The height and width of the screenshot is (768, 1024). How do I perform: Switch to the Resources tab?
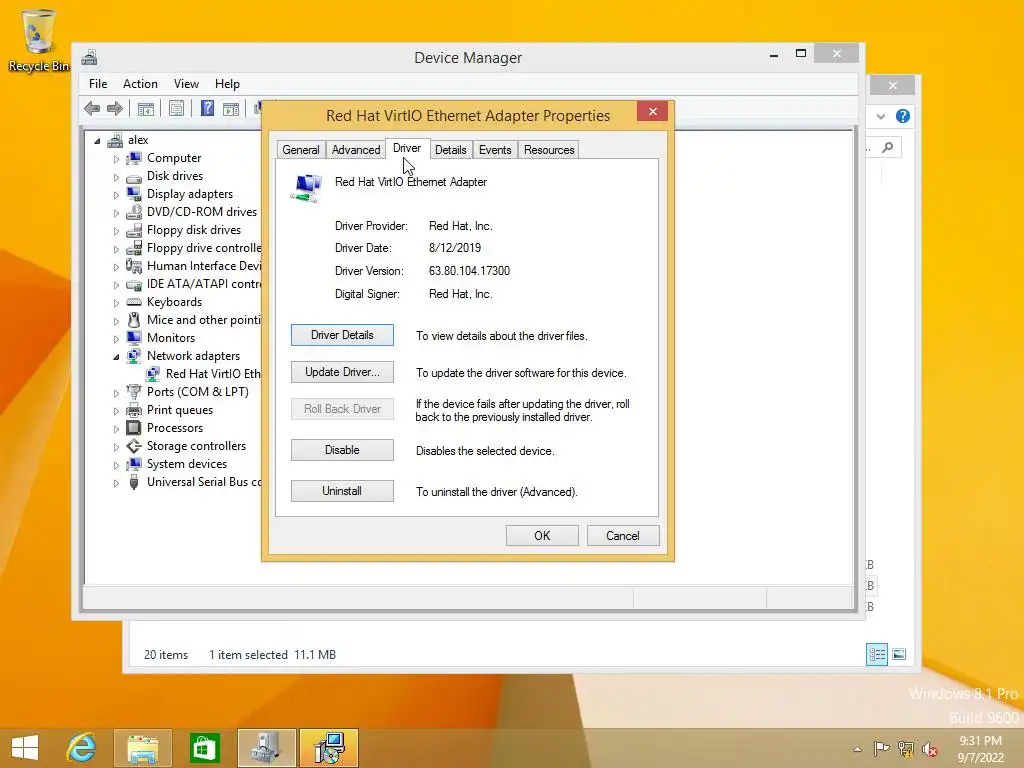[549, 150]
